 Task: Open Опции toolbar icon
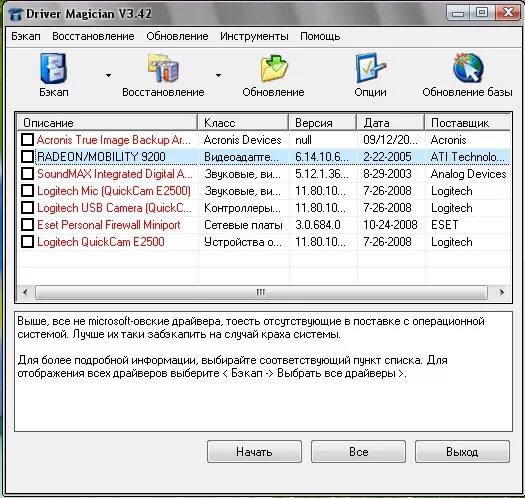click(x=371, y=68)
